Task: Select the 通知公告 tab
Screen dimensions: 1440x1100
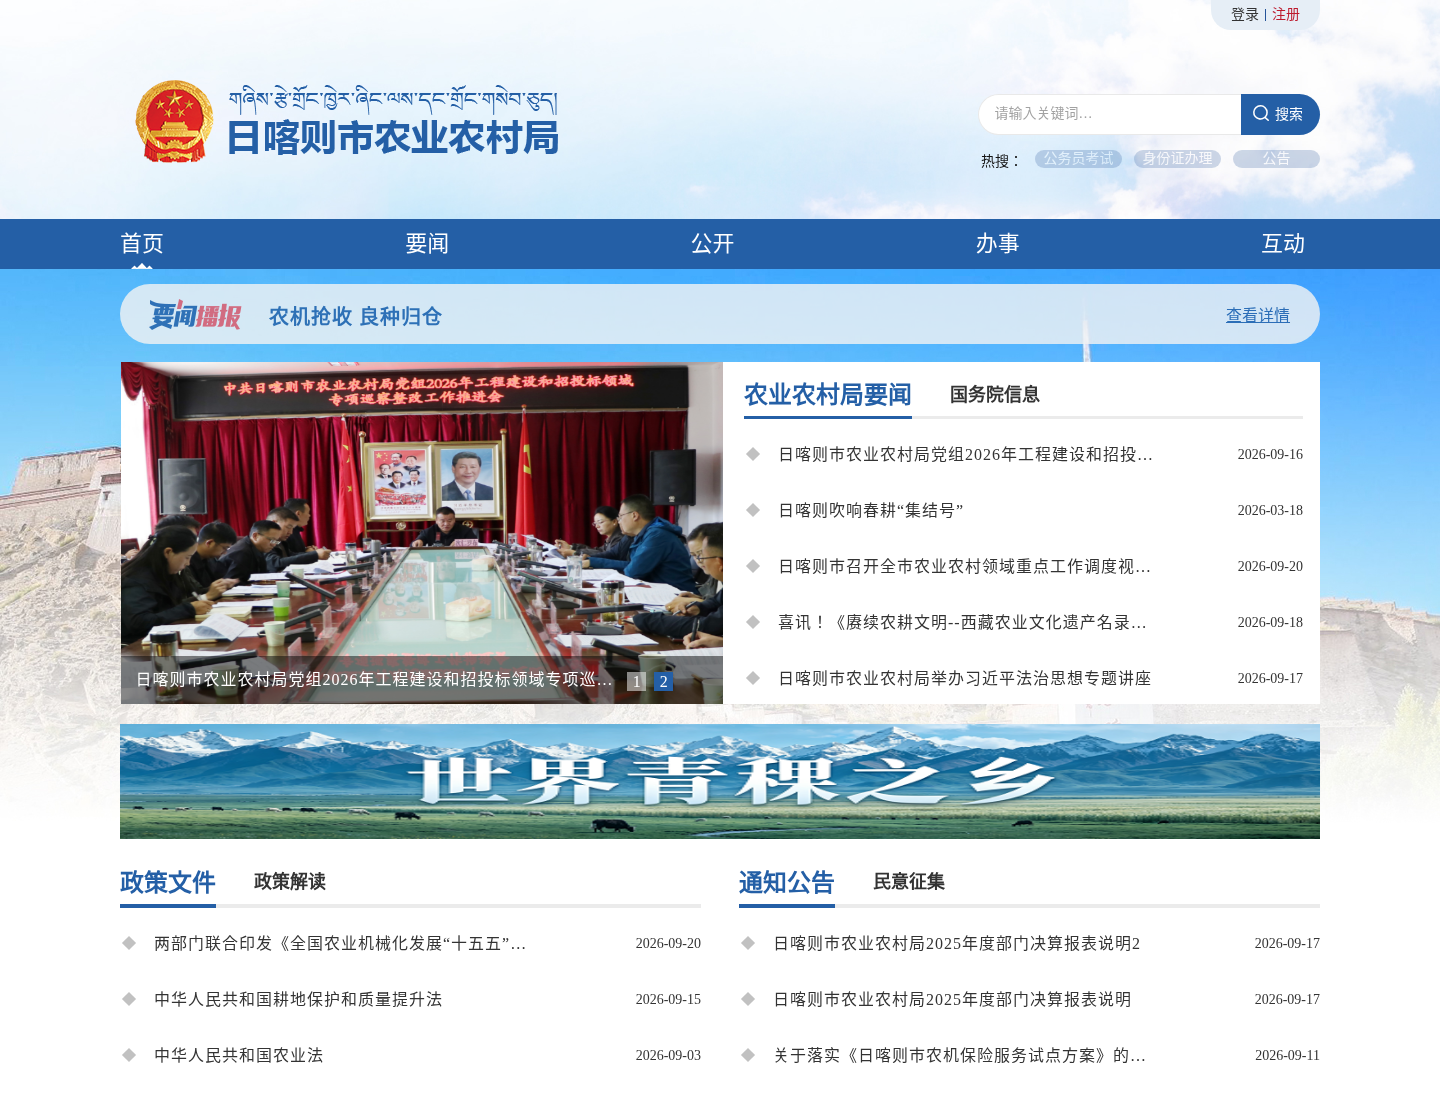Action: [x=787, y=883]
